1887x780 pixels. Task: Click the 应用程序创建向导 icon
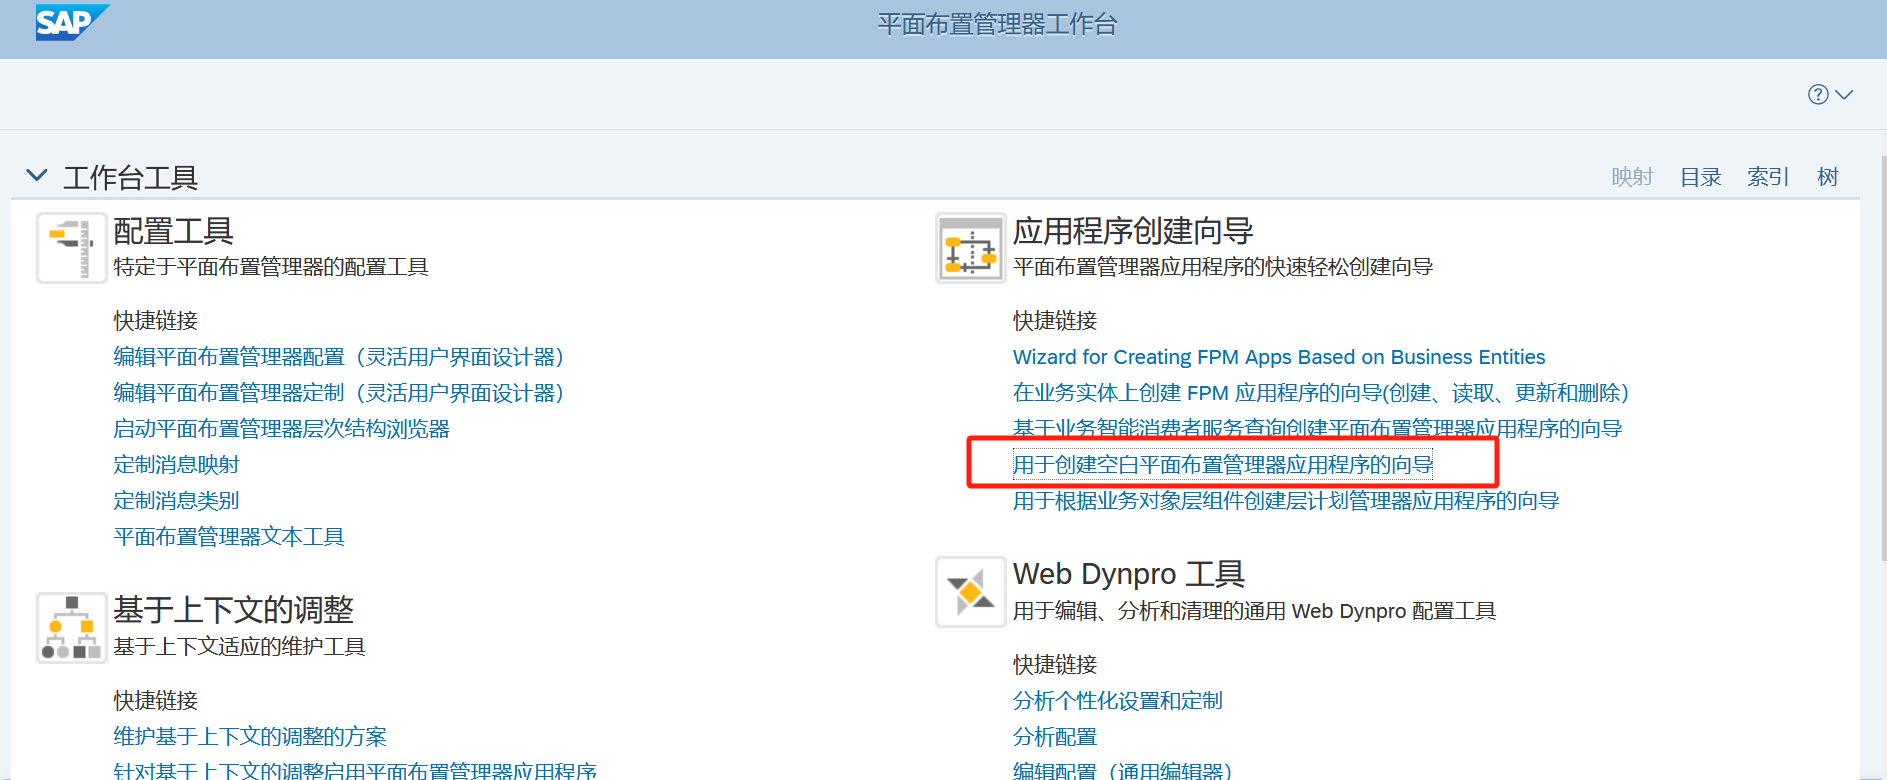coord(971,248)
